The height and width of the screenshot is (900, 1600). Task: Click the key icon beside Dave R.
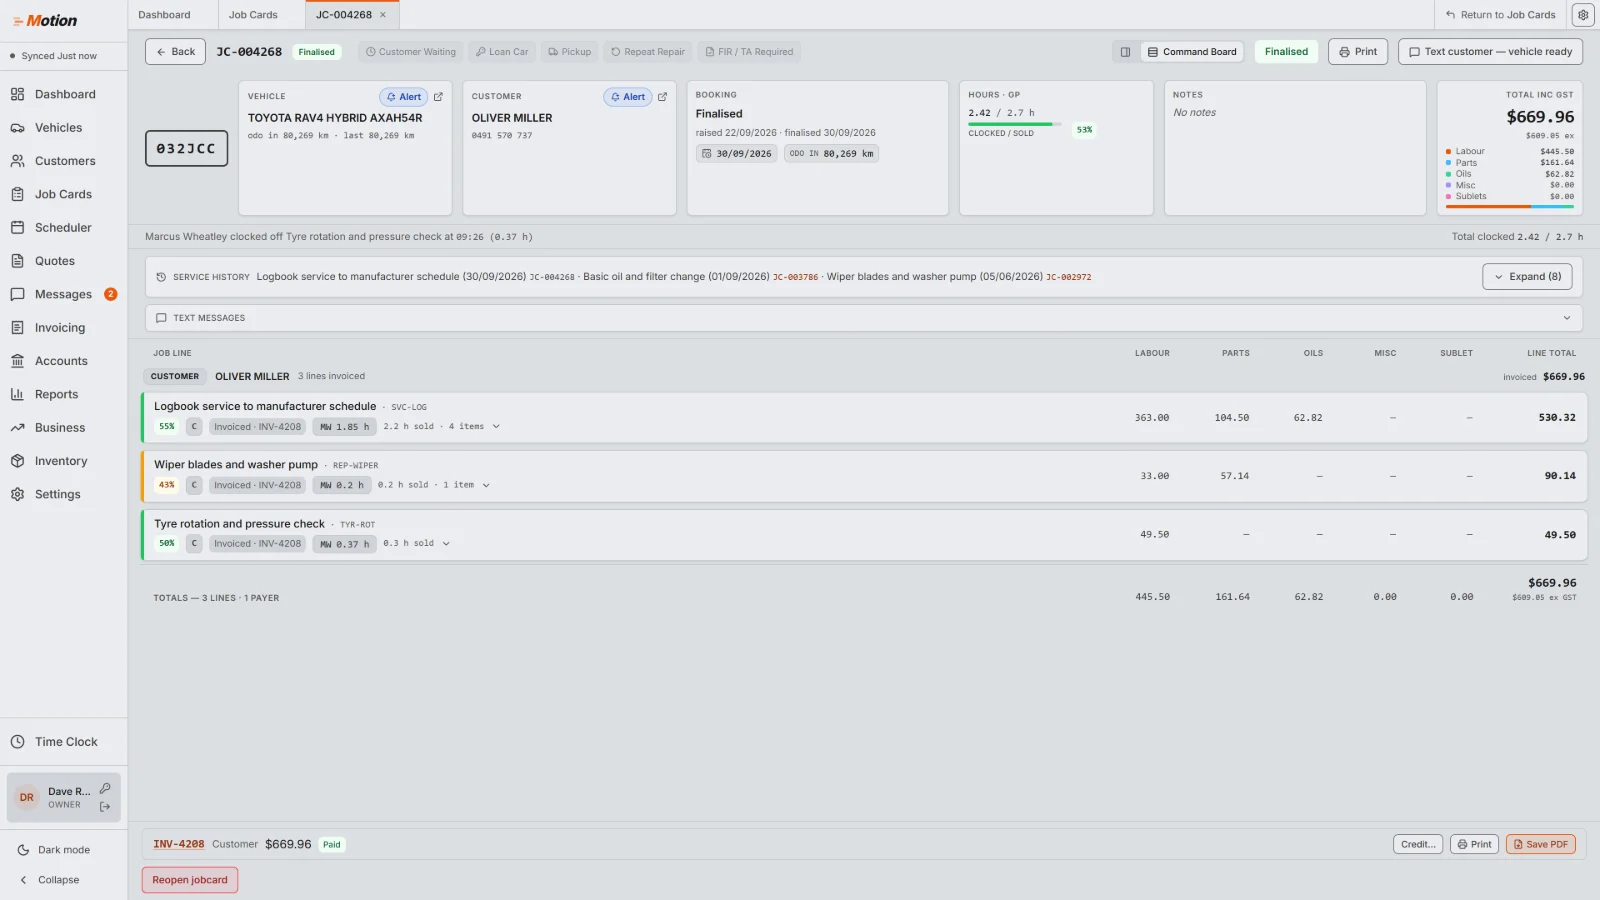(x=105, y=789)
